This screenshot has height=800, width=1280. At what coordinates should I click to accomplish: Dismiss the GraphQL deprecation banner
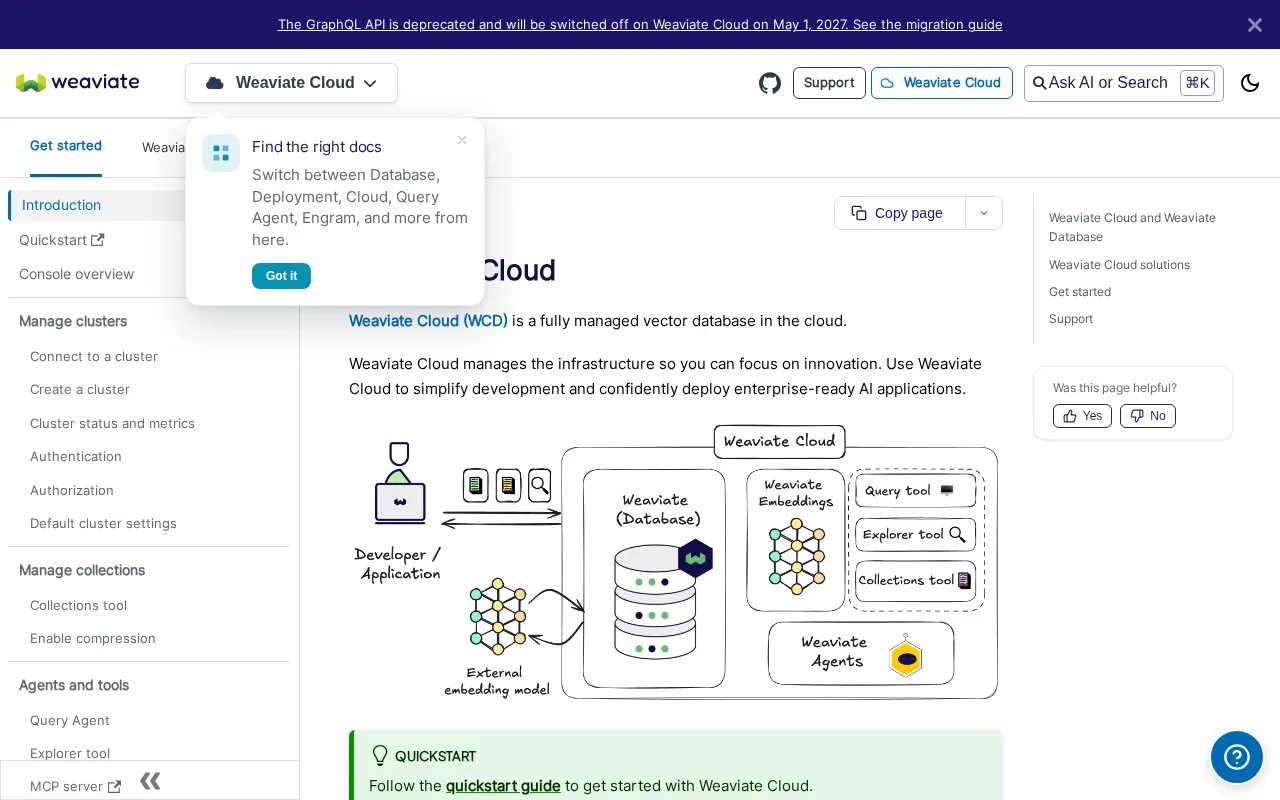(x=1255, y=25)
